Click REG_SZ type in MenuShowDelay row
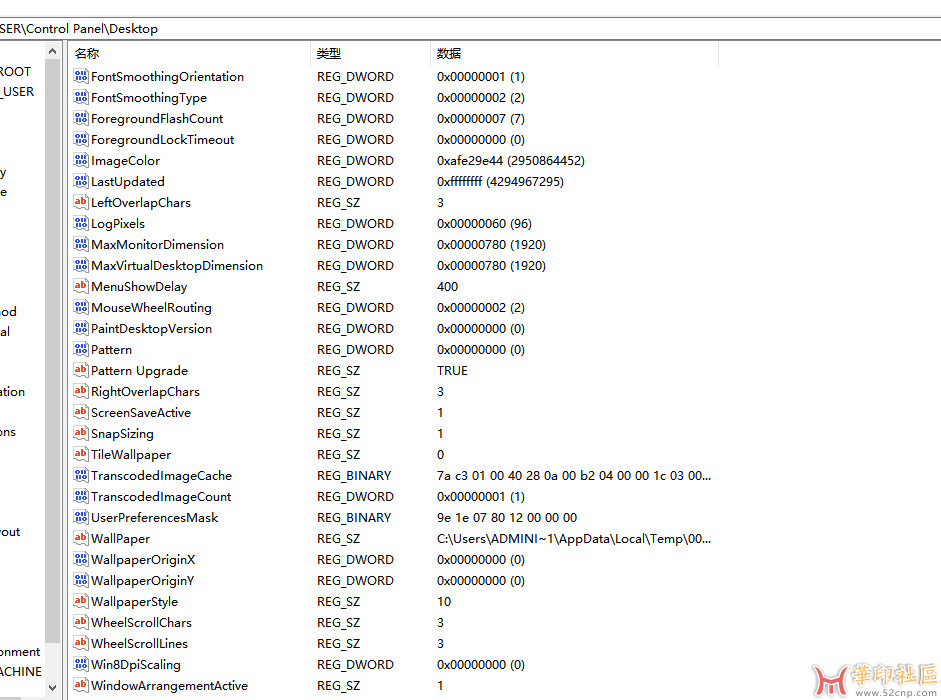Viewport: 941px width, 700px height. [338, 286]
